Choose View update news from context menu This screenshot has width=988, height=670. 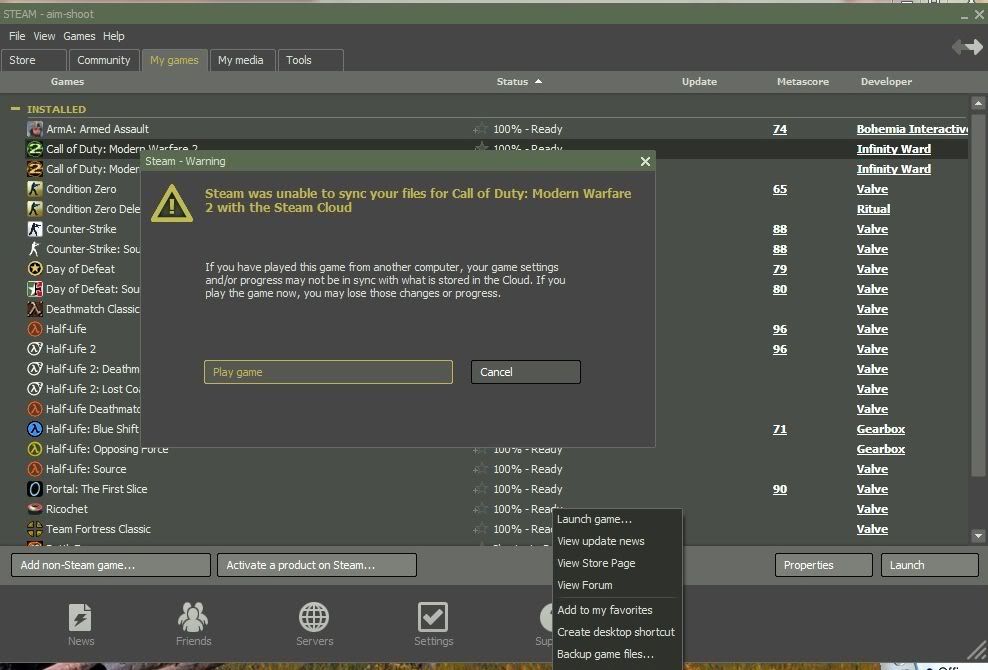pos(618,541)
